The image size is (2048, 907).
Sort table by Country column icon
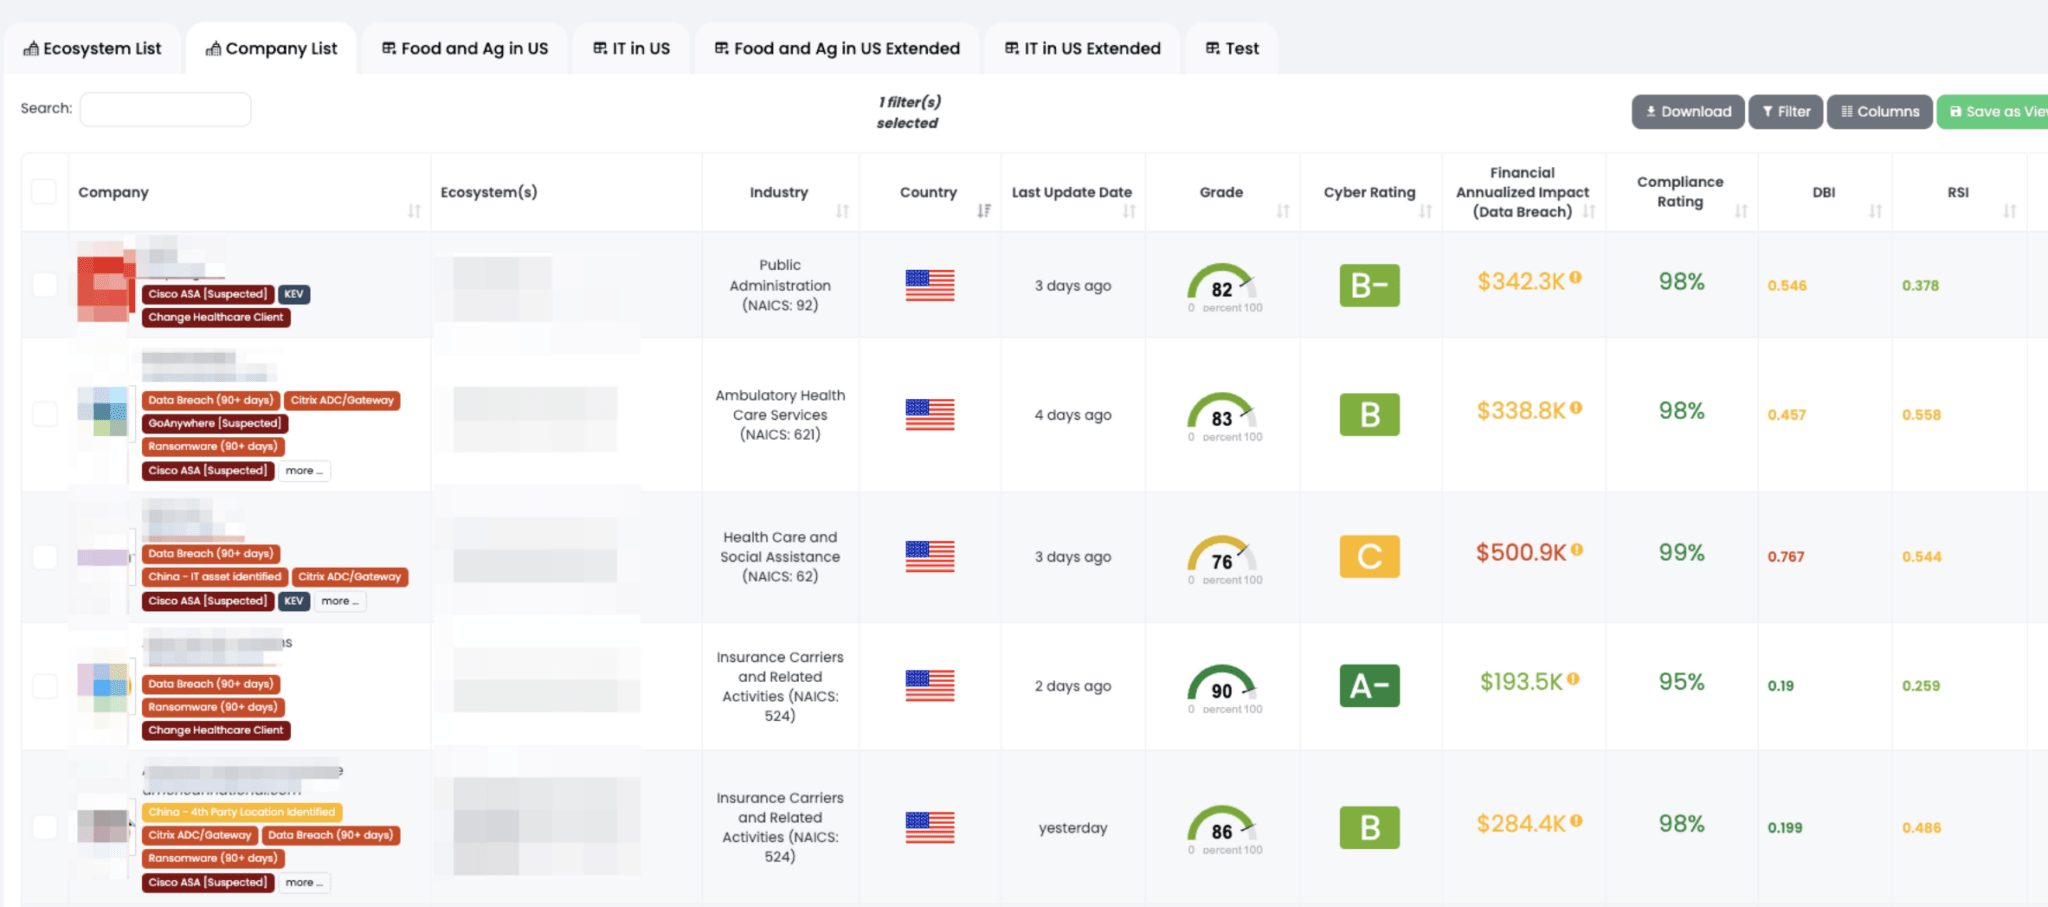point(984,211)
